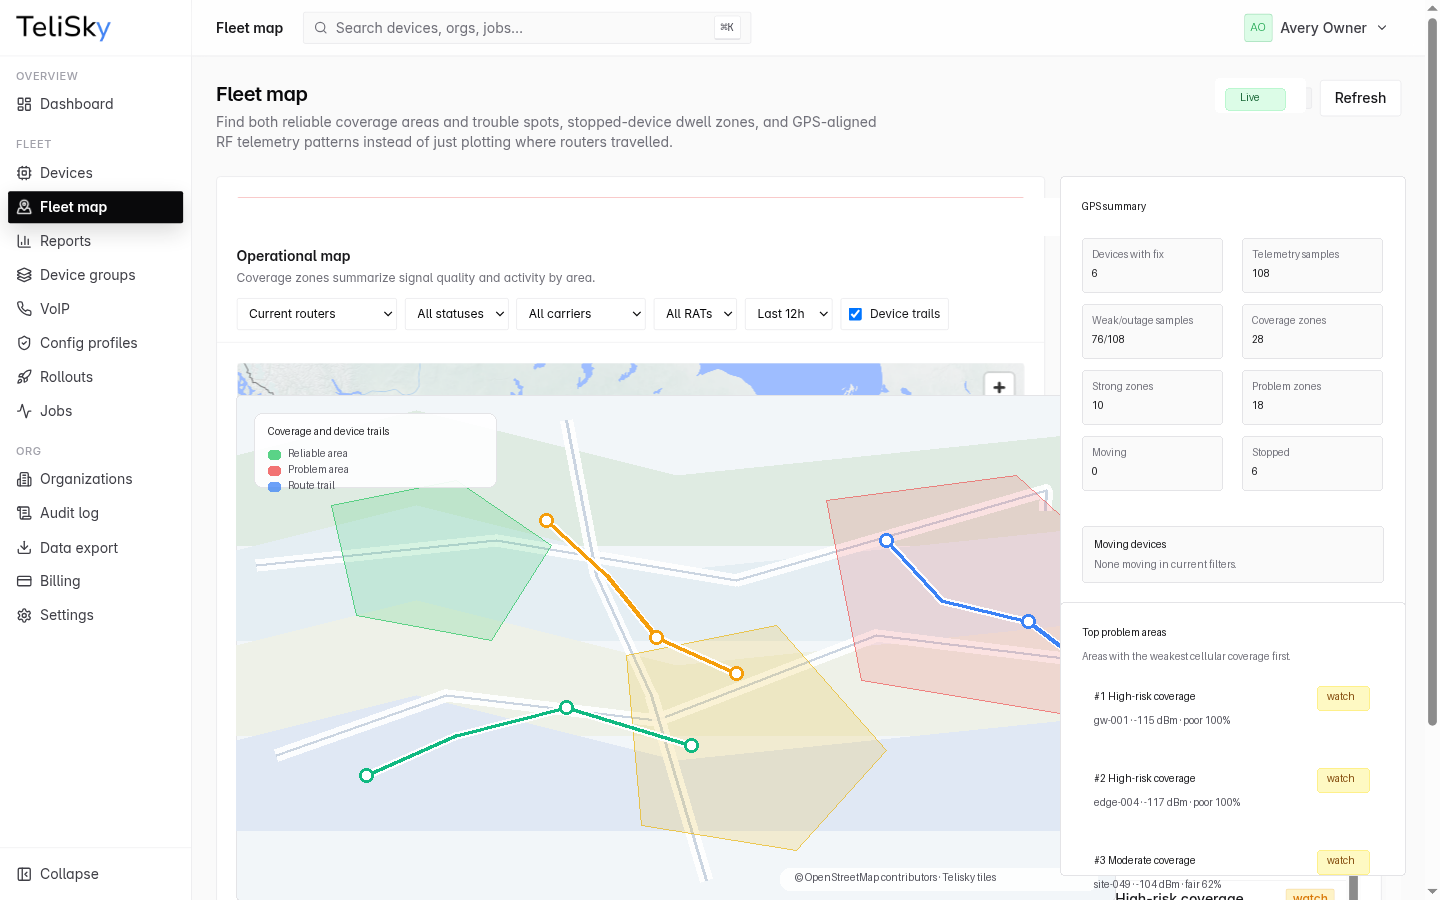Click watch badge for #2 High-risk coverage
1440x900 pixels.
point(1342,779)
